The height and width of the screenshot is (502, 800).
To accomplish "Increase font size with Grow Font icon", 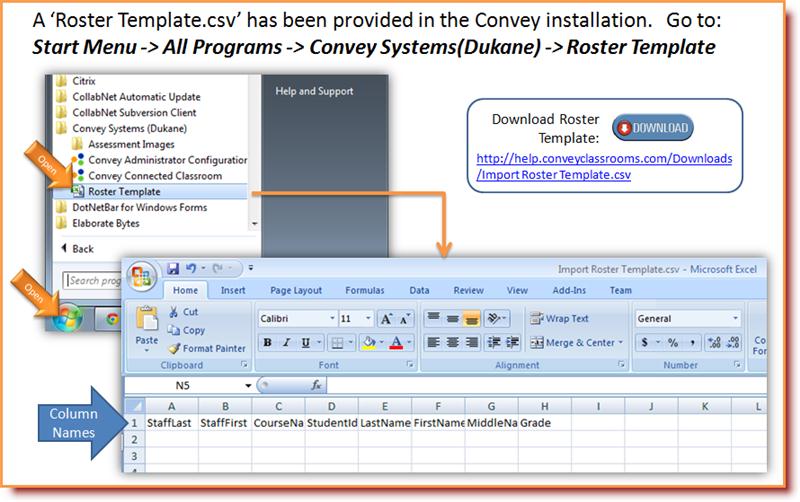I will [386, 319].
